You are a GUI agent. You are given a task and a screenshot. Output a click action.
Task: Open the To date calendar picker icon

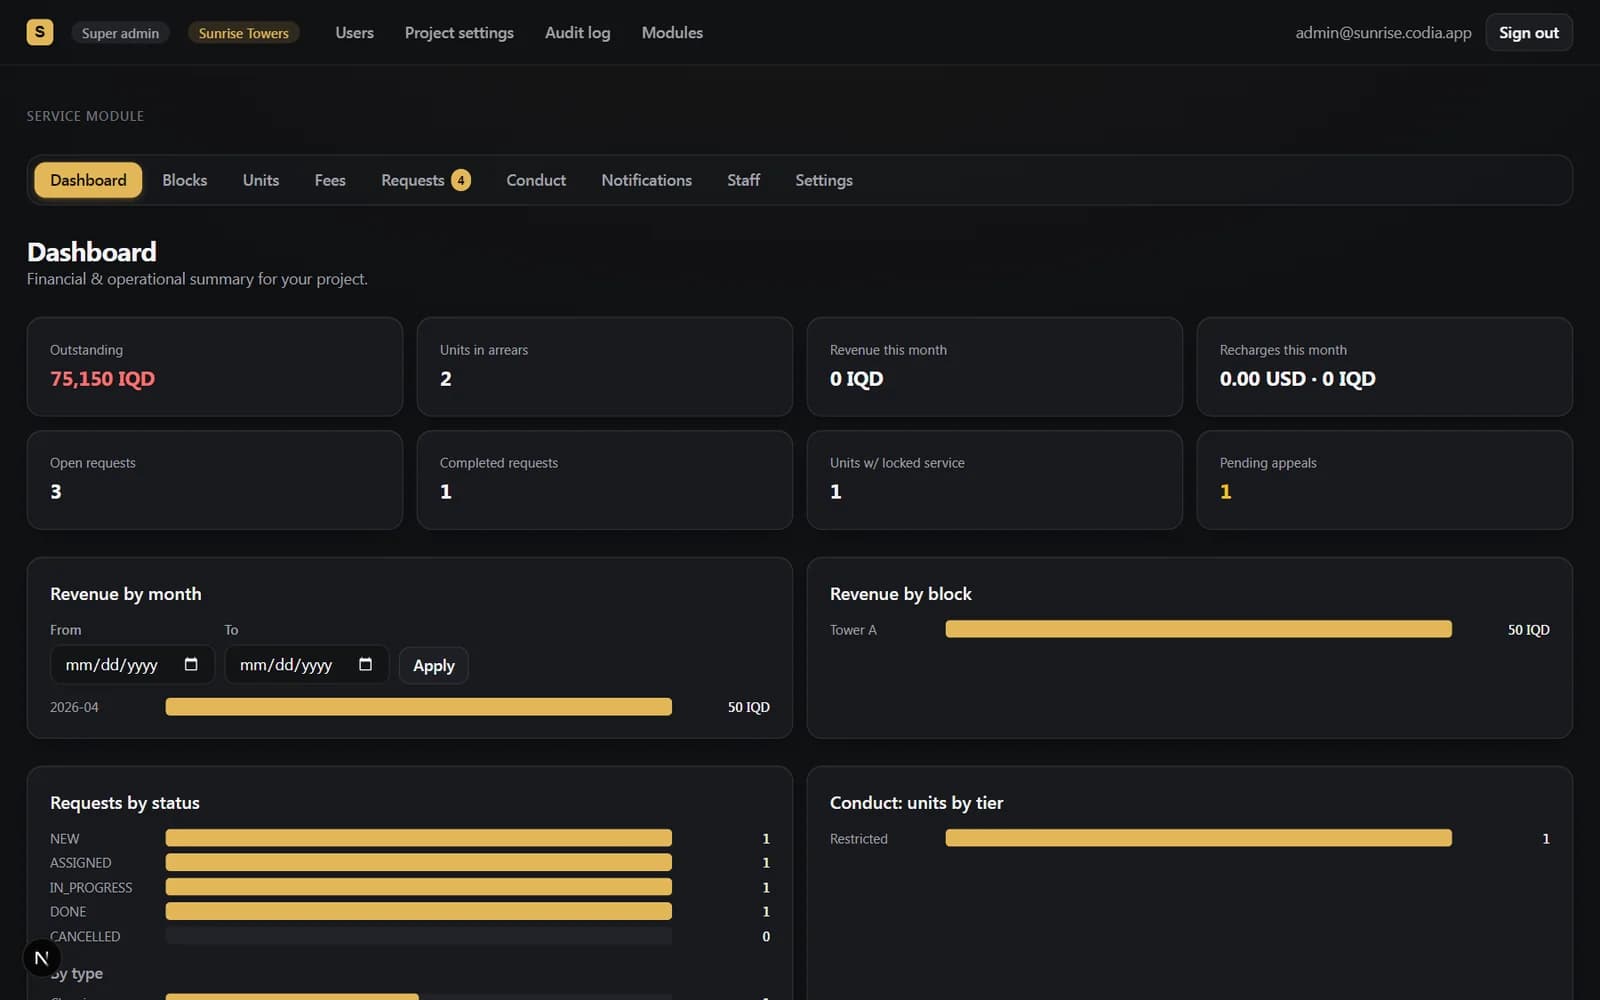click(x=365, y=665)
